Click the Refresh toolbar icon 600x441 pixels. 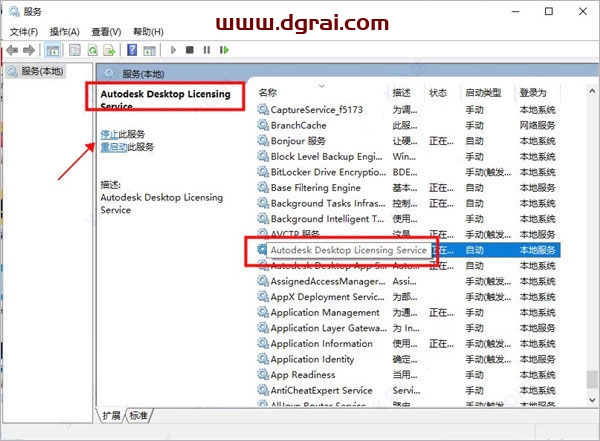(92, 50)
